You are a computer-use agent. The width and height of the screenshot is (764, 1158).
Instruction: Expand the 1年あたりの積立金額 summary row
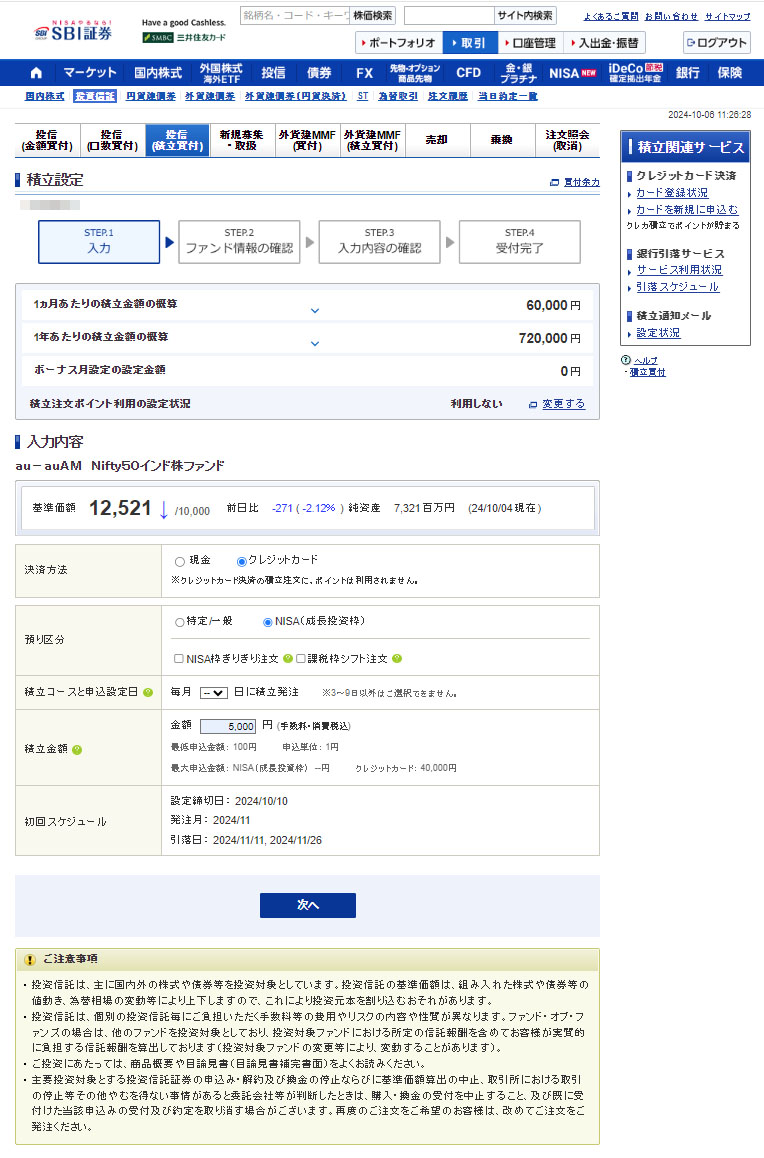click(x=315, y=343)
